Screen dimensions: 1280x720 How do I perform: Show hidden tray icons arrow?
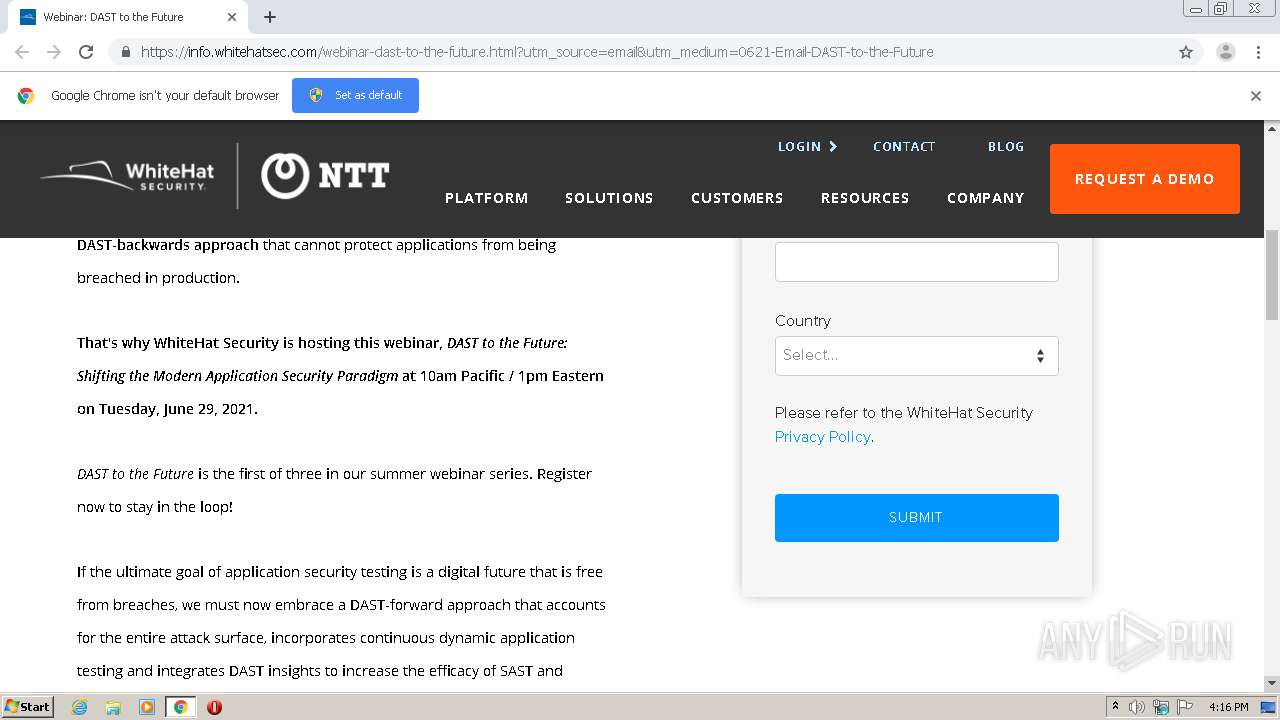[1115, 707]
